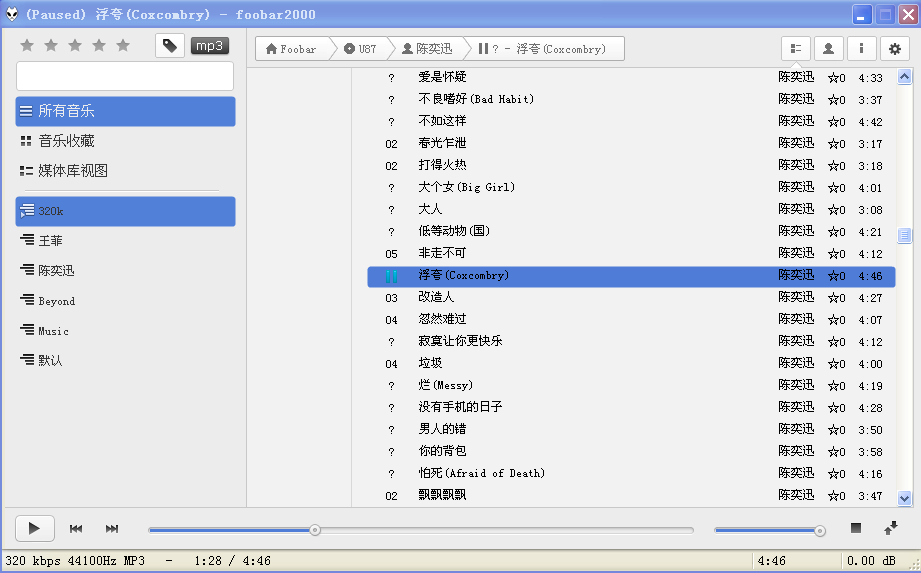Click 320 kbps 44100Hz status text
The height and width of the screenshot is (573, 921).
pos(75,561)
